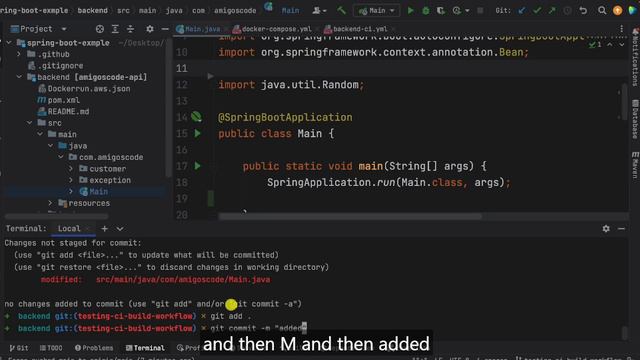Open Terminal settings gear
This screenshot has width=640, height=360.
(x=606, y=229)
